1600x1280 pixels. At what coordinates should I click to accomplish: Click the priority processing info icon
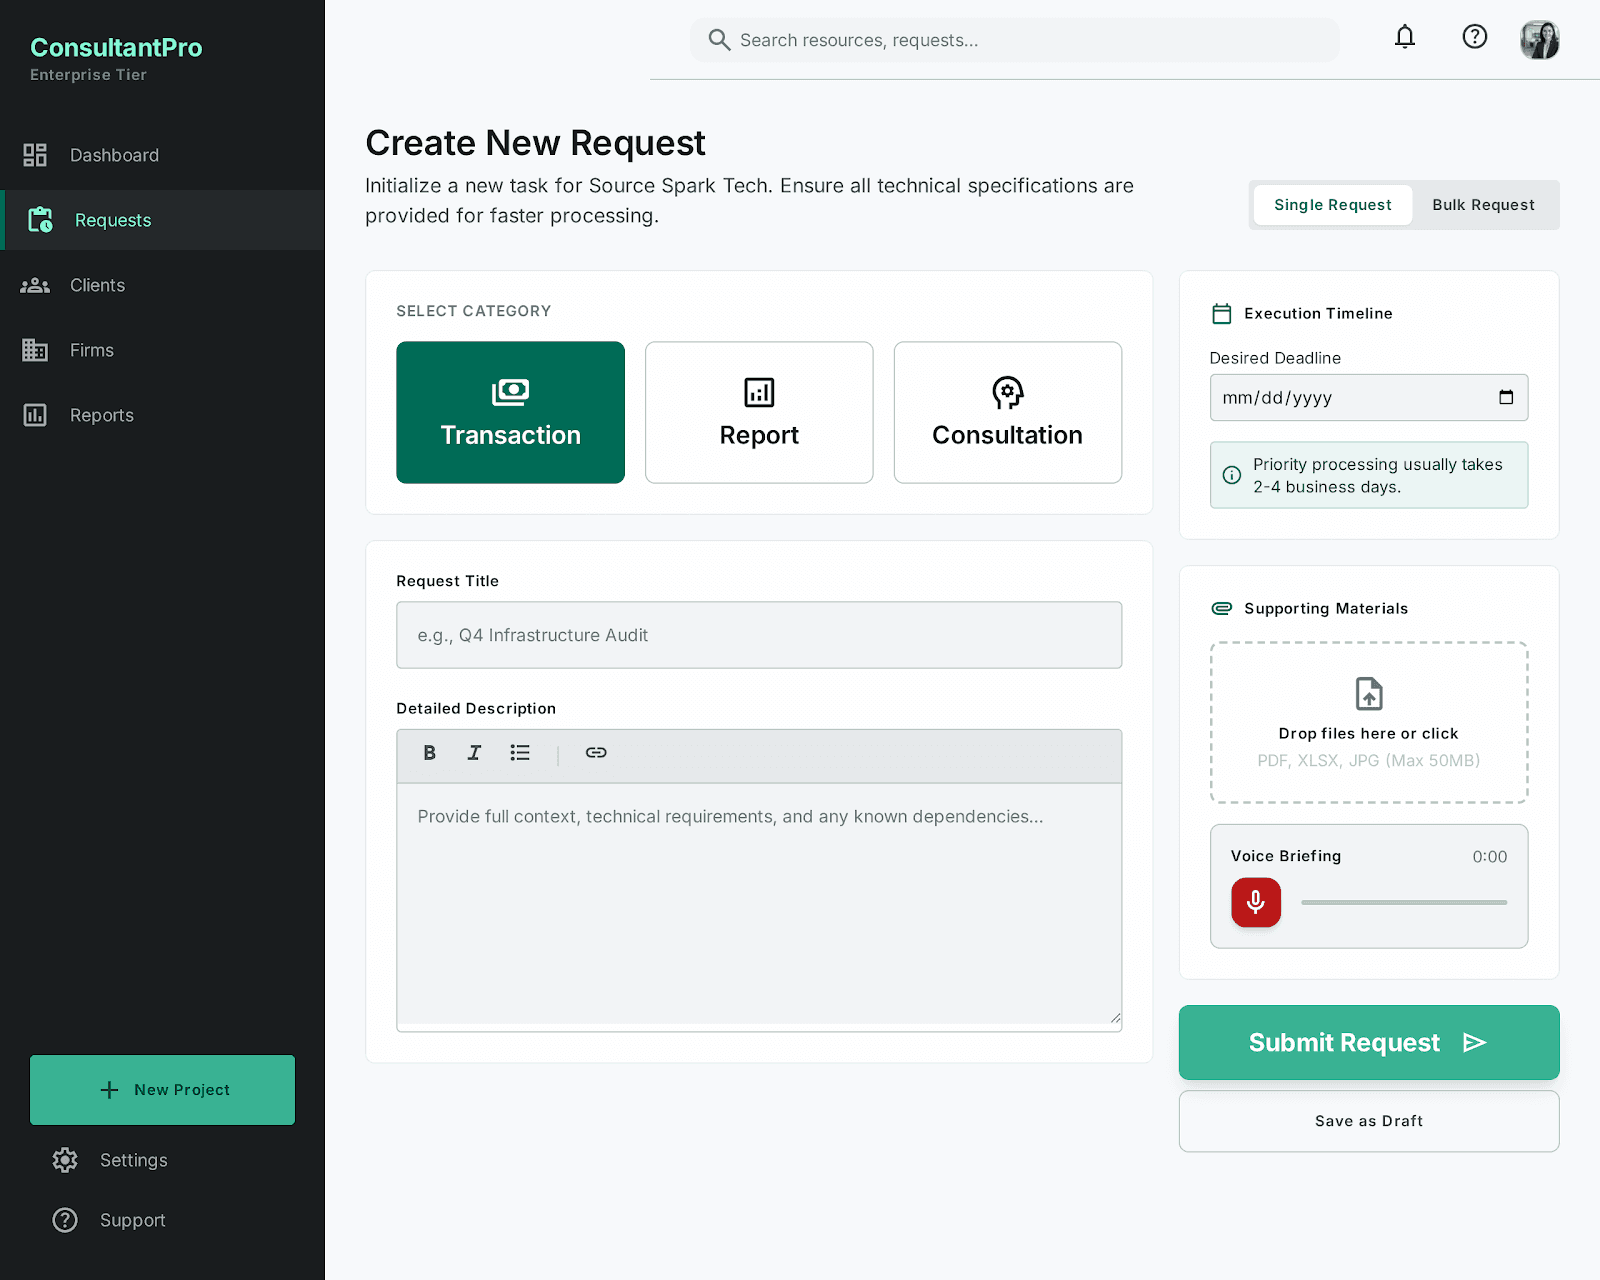point(1232,475)
